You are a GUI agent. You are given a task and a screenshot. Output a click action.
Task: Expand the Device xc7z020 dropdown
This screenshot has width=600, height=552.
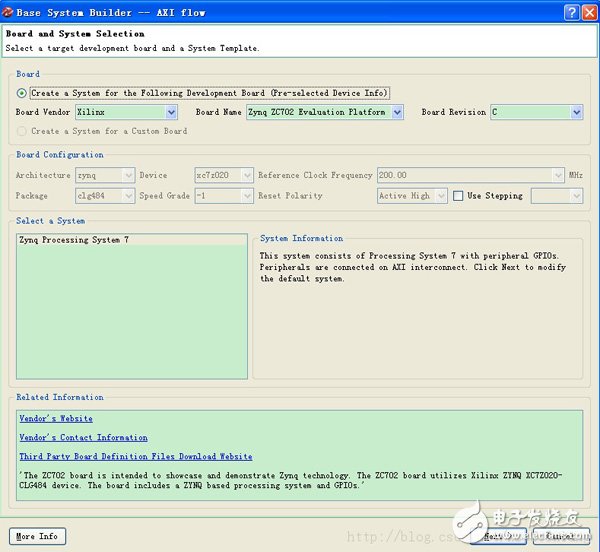(x=247, y=175)
